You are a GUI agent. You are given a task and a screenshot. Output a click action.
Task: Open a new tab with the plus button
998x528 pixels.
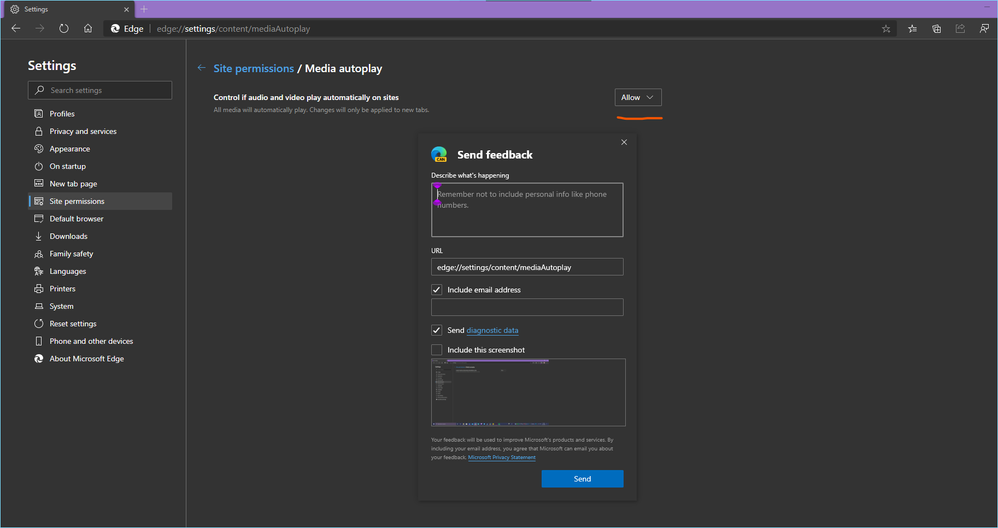click(x=144, y=9)
